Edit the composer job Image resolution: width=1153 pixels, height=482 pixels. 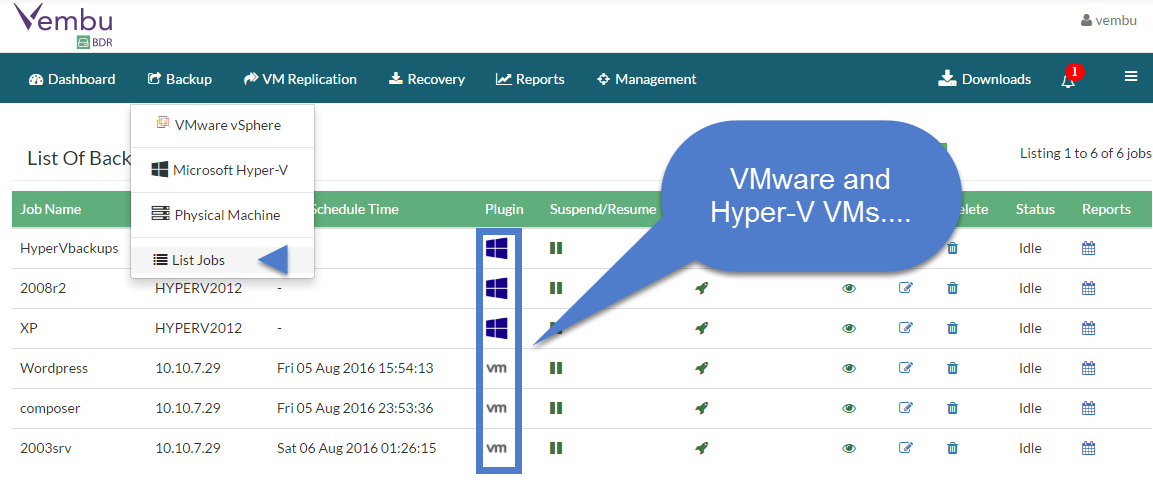pos(906,407)
